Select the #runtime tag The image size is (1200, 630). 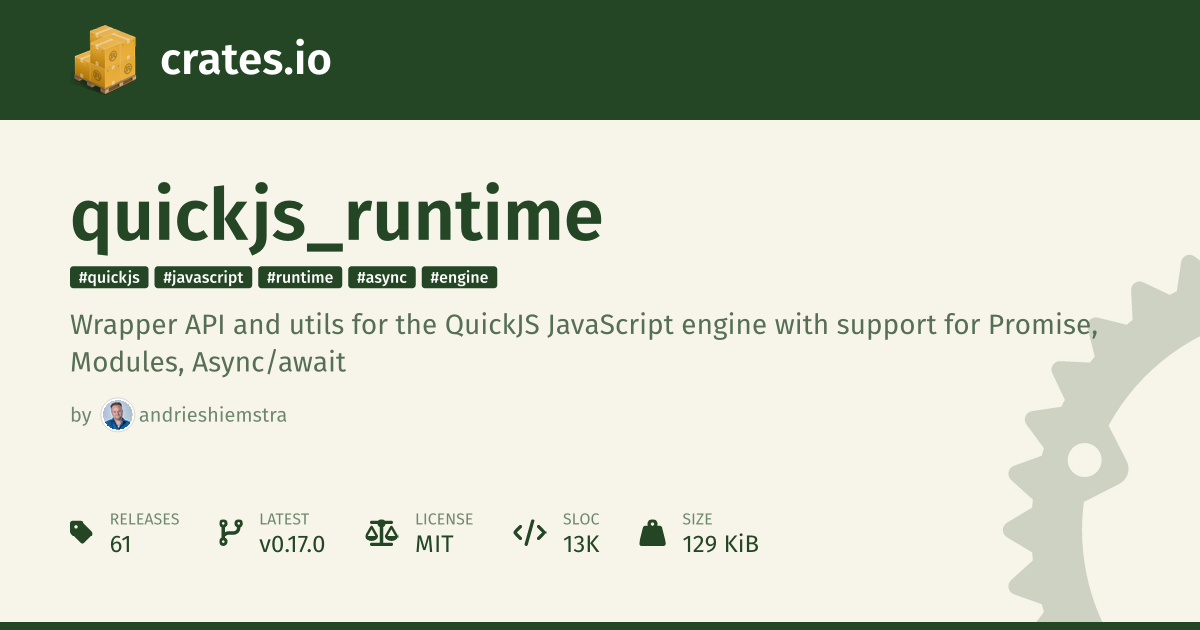[x=300, y=278]
